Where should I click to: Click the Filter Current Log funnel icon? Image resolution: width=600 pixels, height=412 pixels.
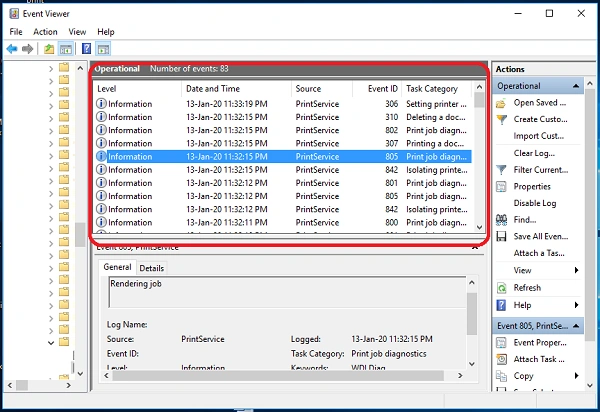(501, 169)
